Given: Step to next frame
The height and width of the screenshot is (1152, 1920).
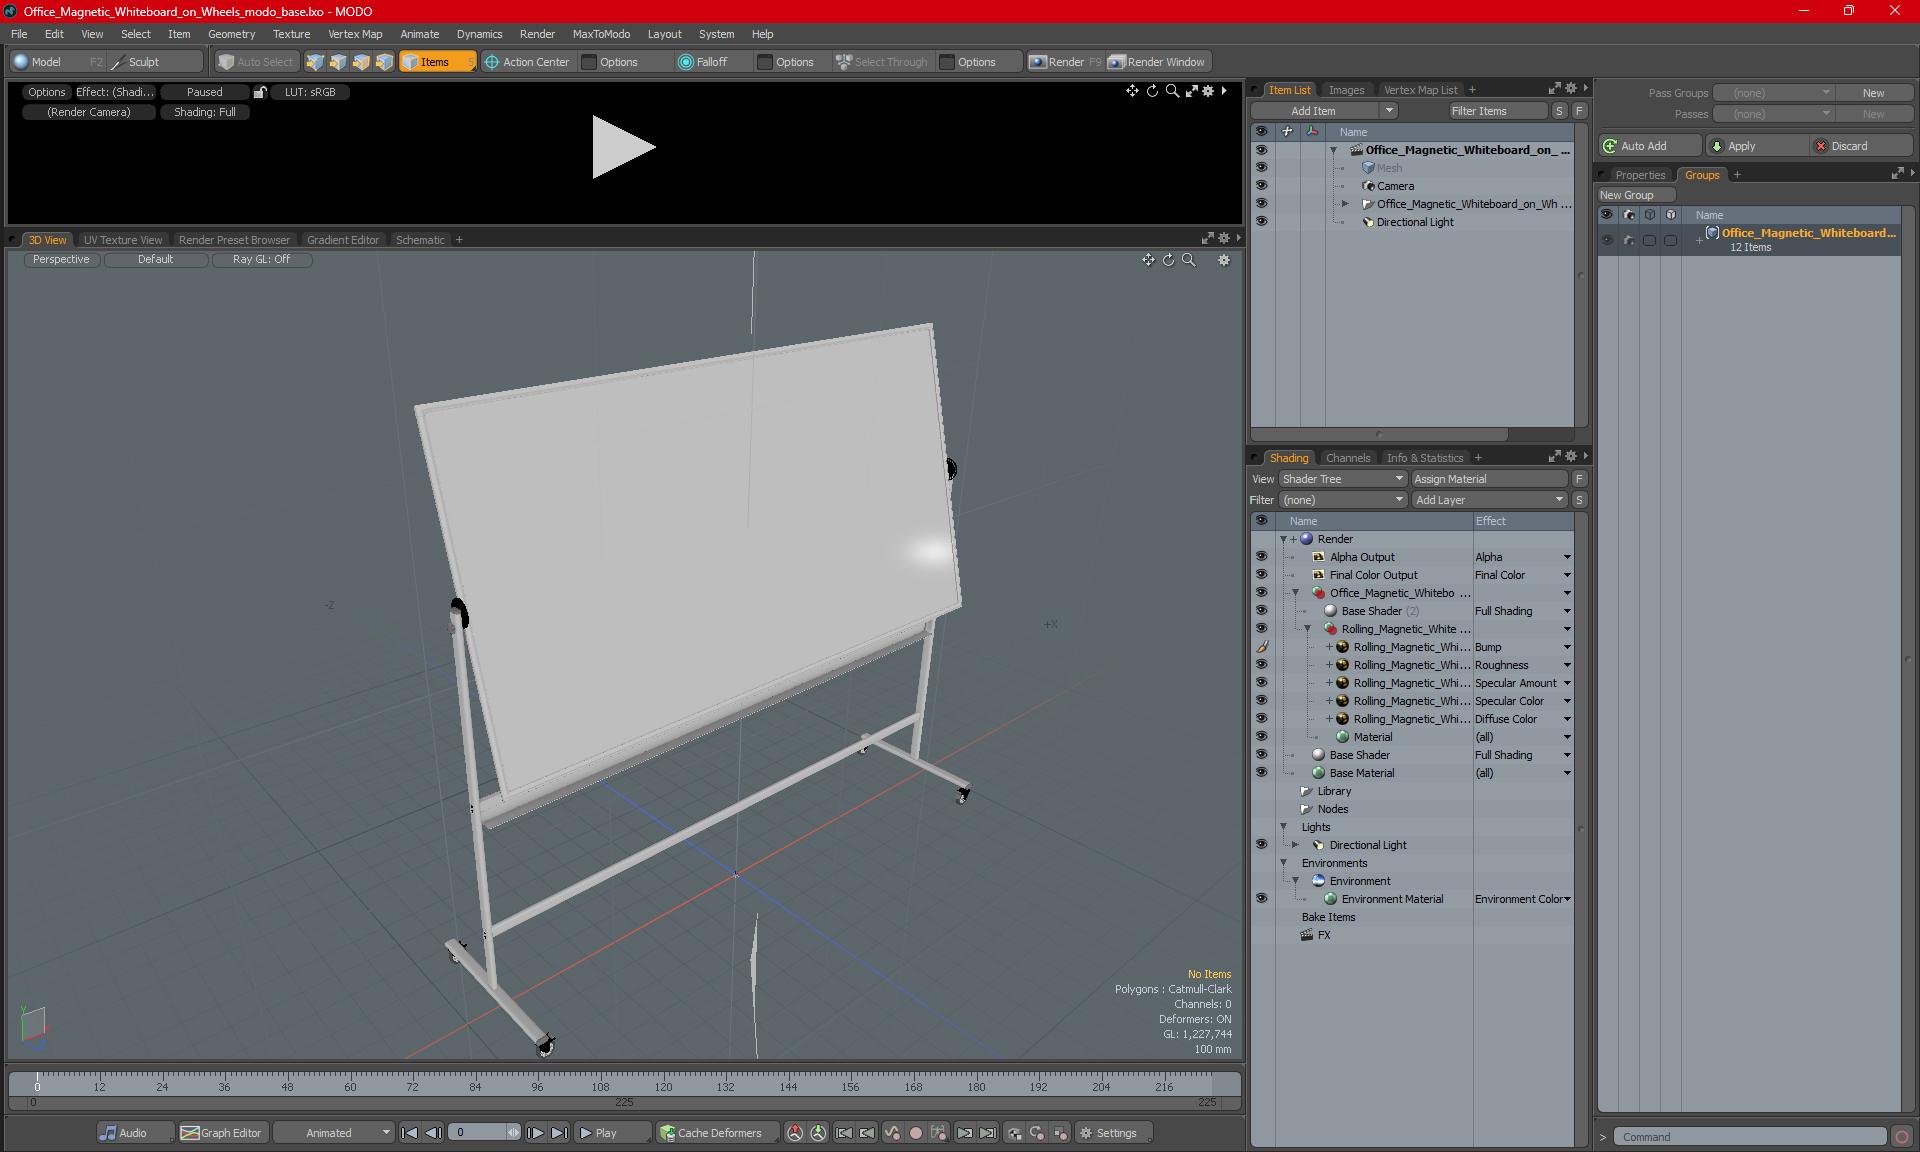Looking at the screenshot, I should coord(536,1133).
